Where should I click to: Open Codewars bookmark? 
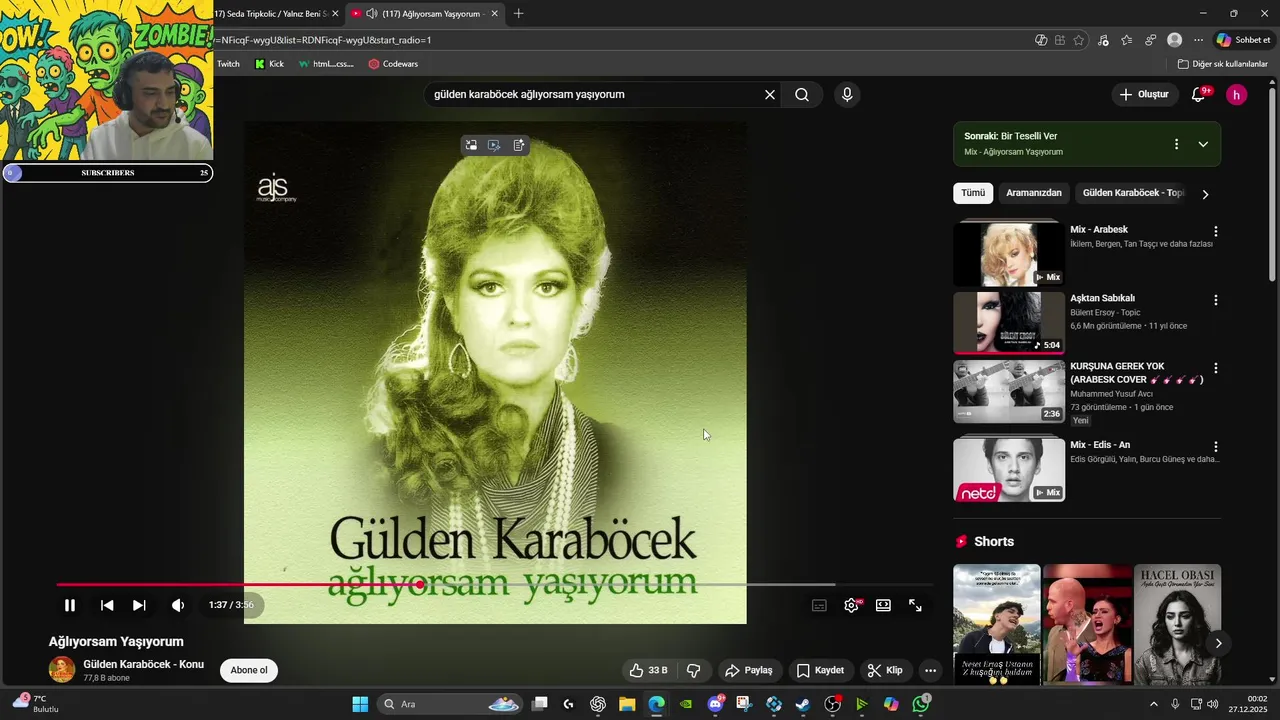tap(393, 64)
